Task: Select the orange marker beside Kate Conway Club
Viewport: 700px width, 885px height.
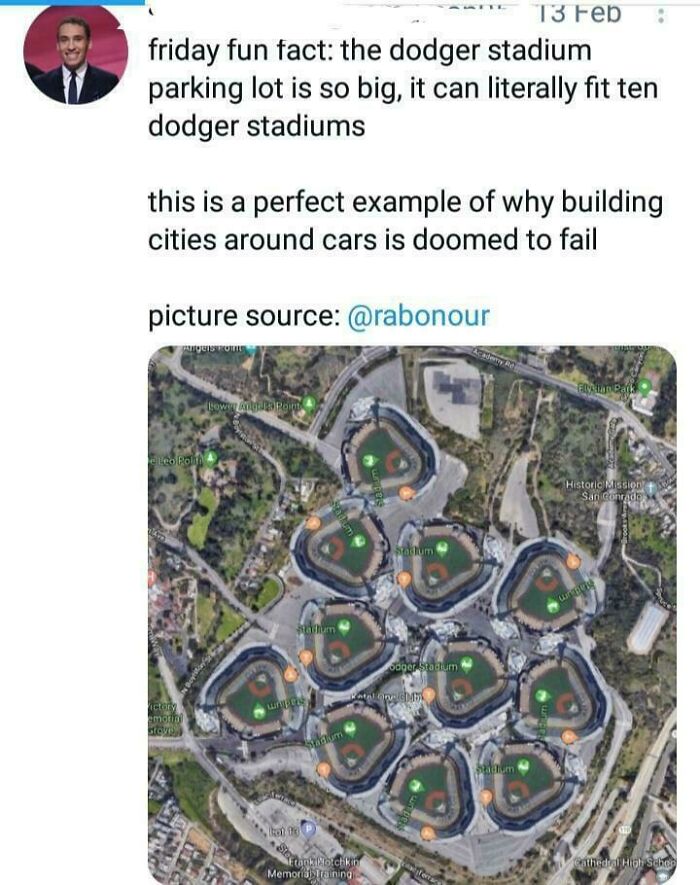Action: point(427,695)
